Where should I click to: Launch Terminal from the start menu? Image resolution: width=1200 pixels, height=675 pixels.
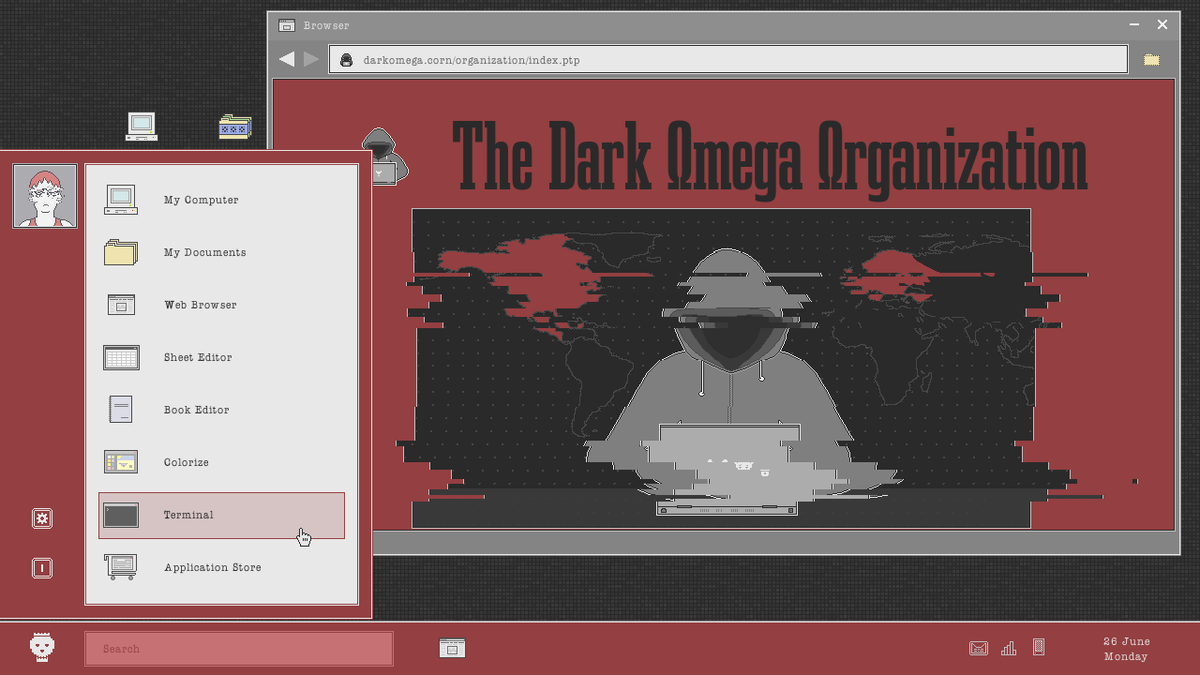click(221, 515)
